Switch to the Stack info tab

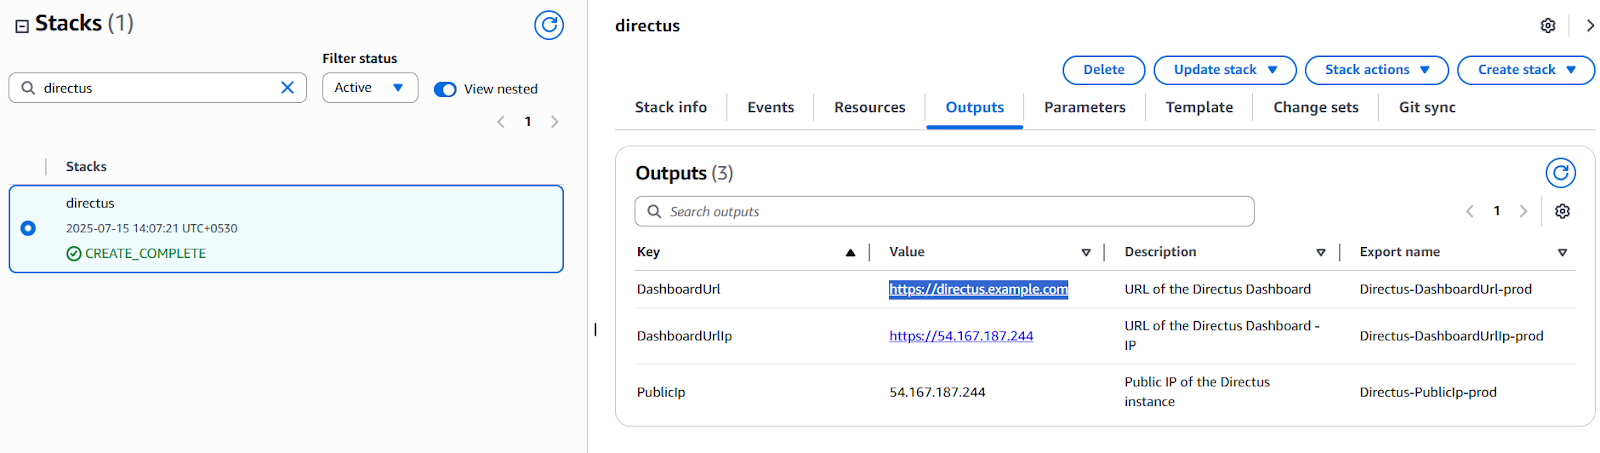point(671,107)
